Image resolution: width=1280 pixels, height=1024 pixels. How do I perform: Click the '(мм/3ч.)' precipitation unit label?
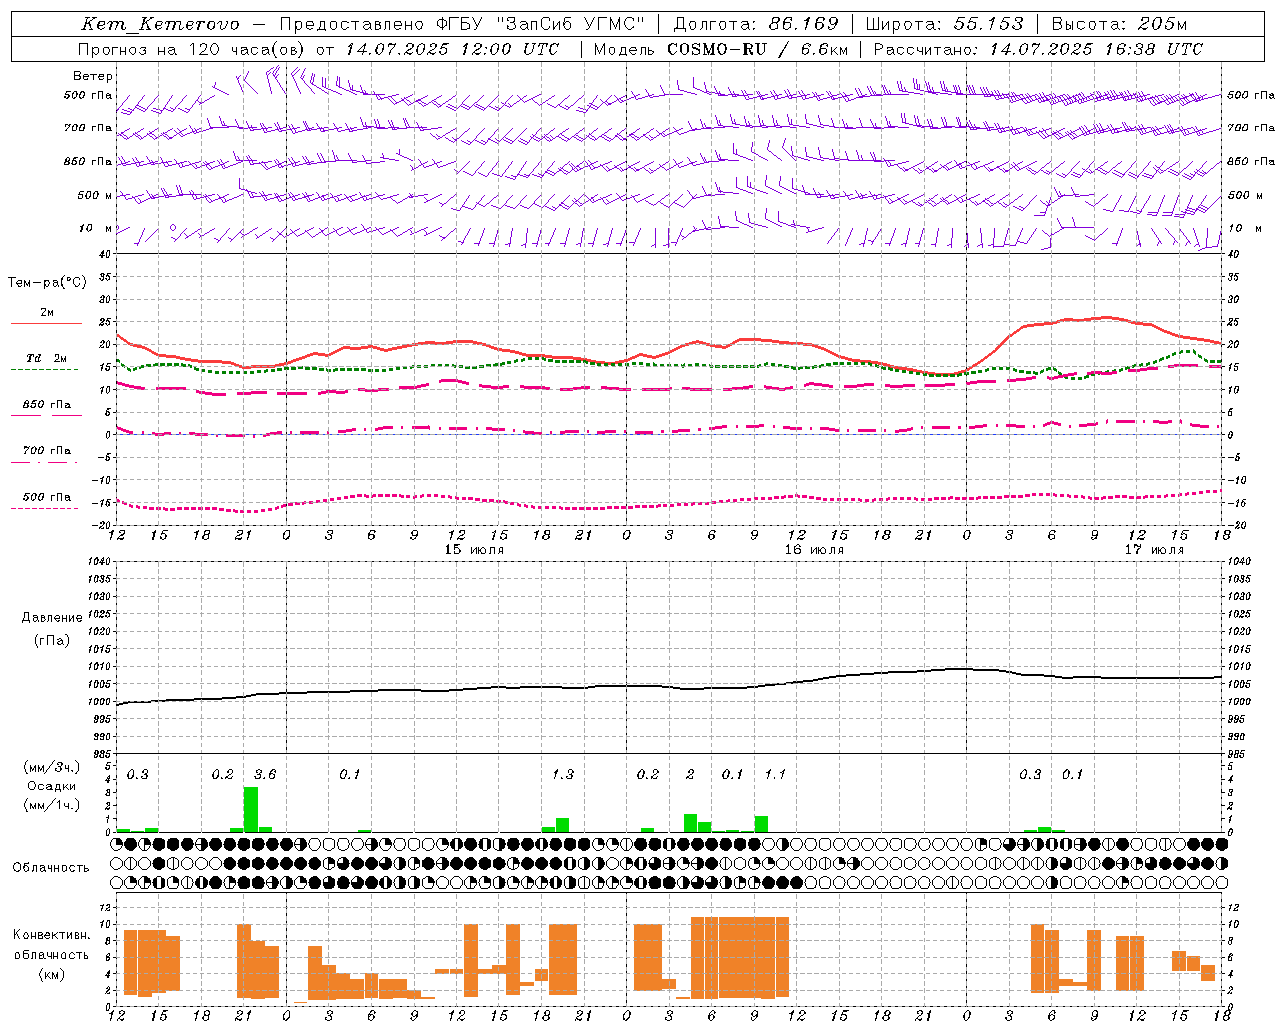click(x=50, y=767)
